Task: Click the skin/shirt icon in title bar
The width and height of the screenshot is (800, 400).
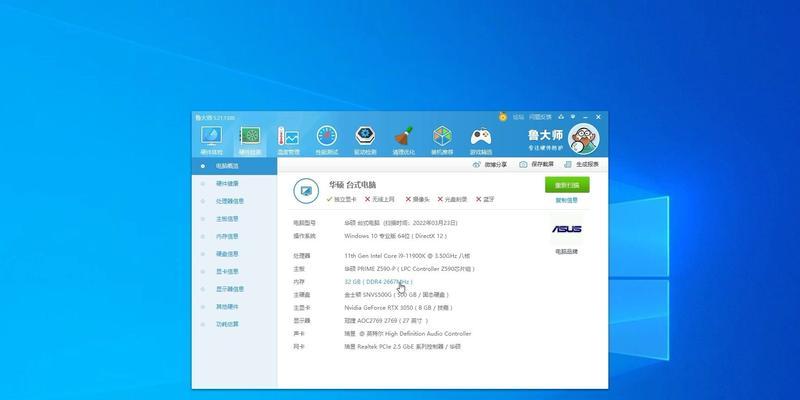Action: pyautogui.click(x=561, y=117)
